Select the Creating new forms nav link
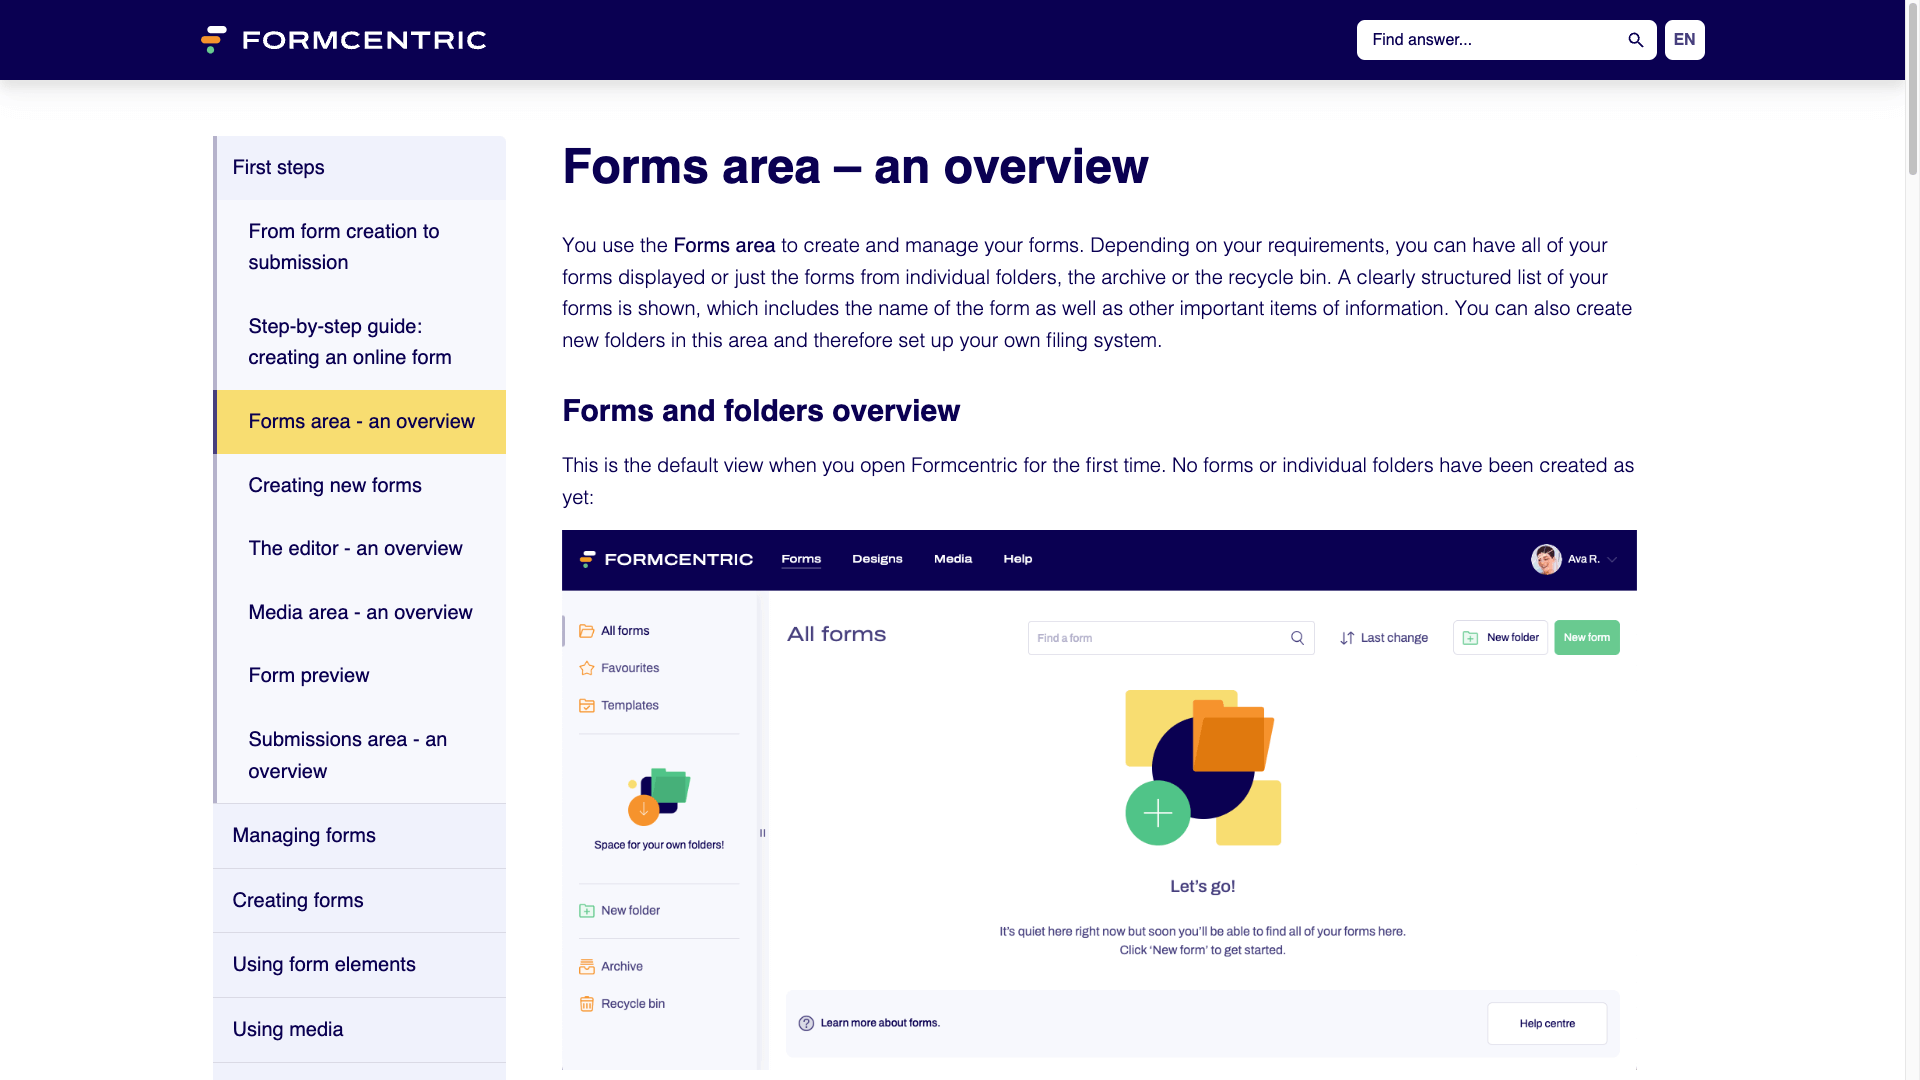The width and height of the screenshot is (1920, 1080). pos(334,485)
